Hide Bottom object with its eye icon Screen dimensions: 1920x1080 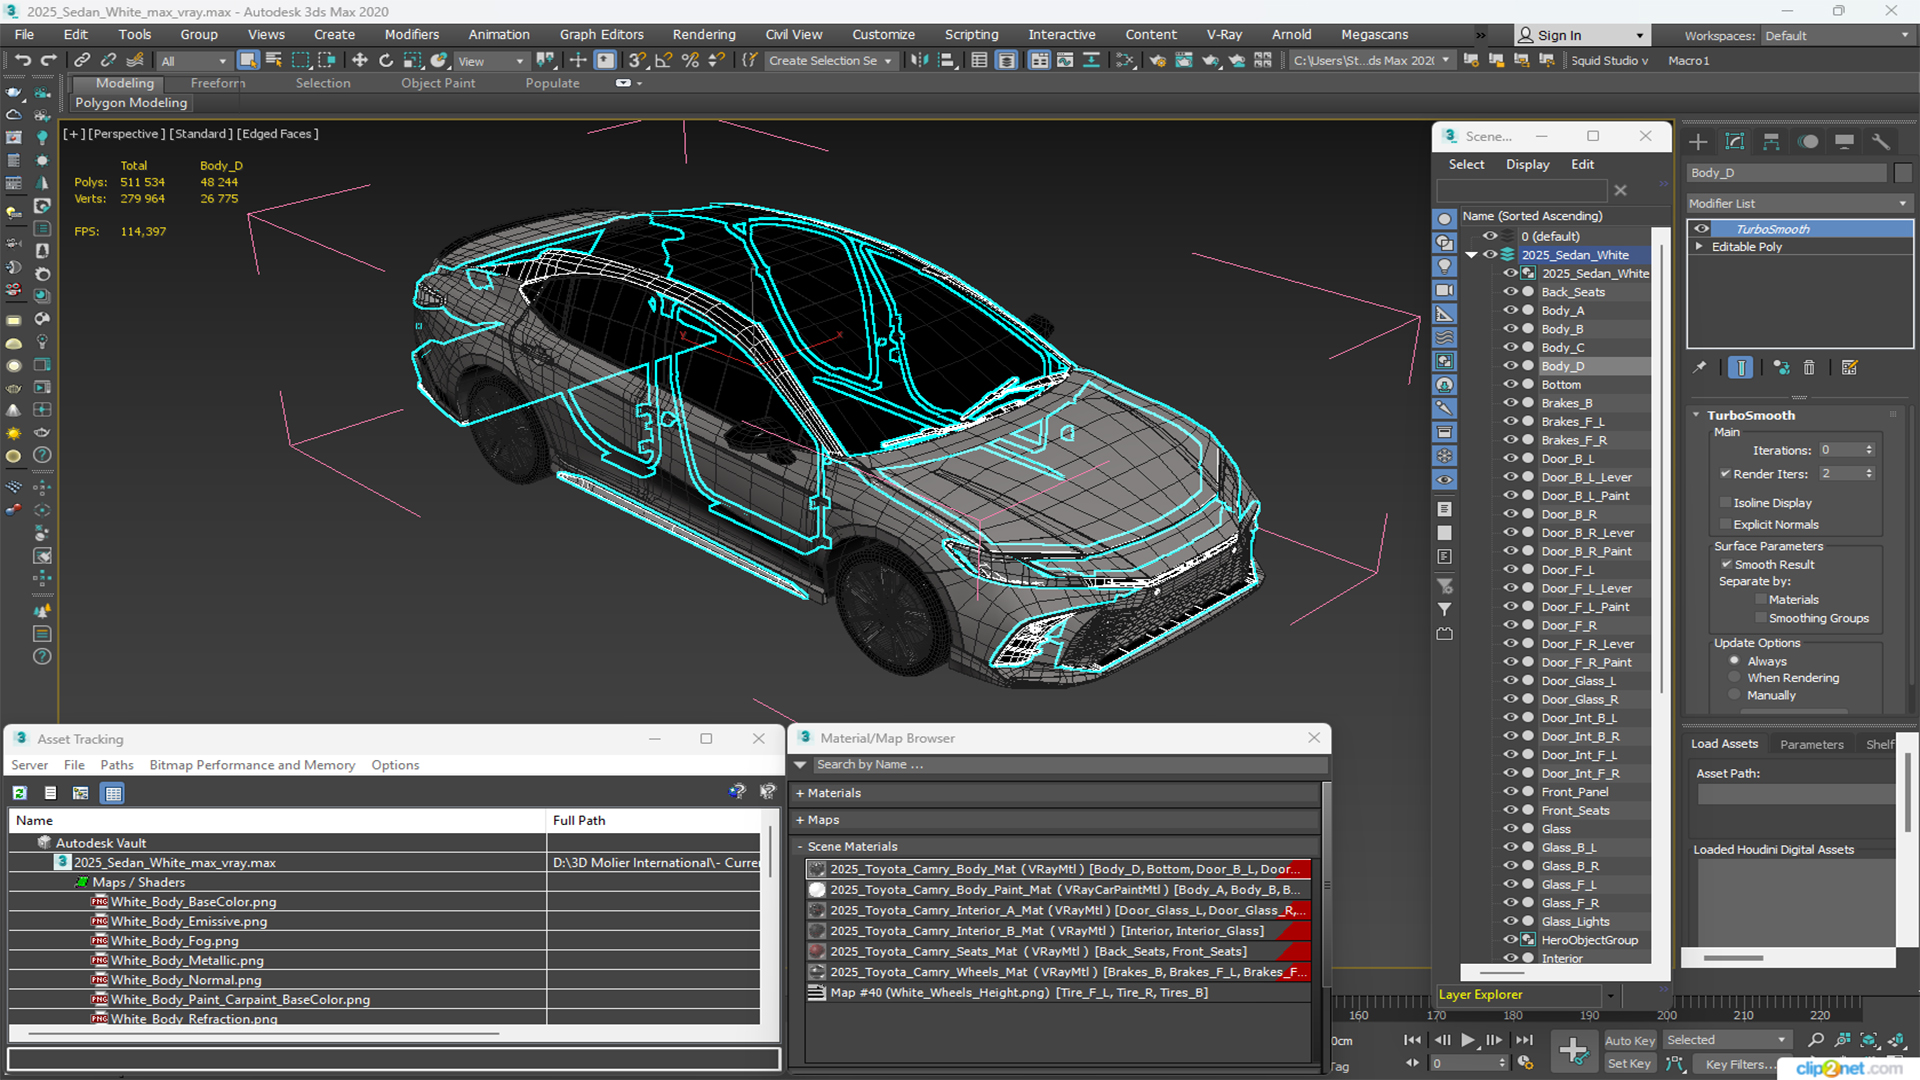click(x=1510, y=384)
